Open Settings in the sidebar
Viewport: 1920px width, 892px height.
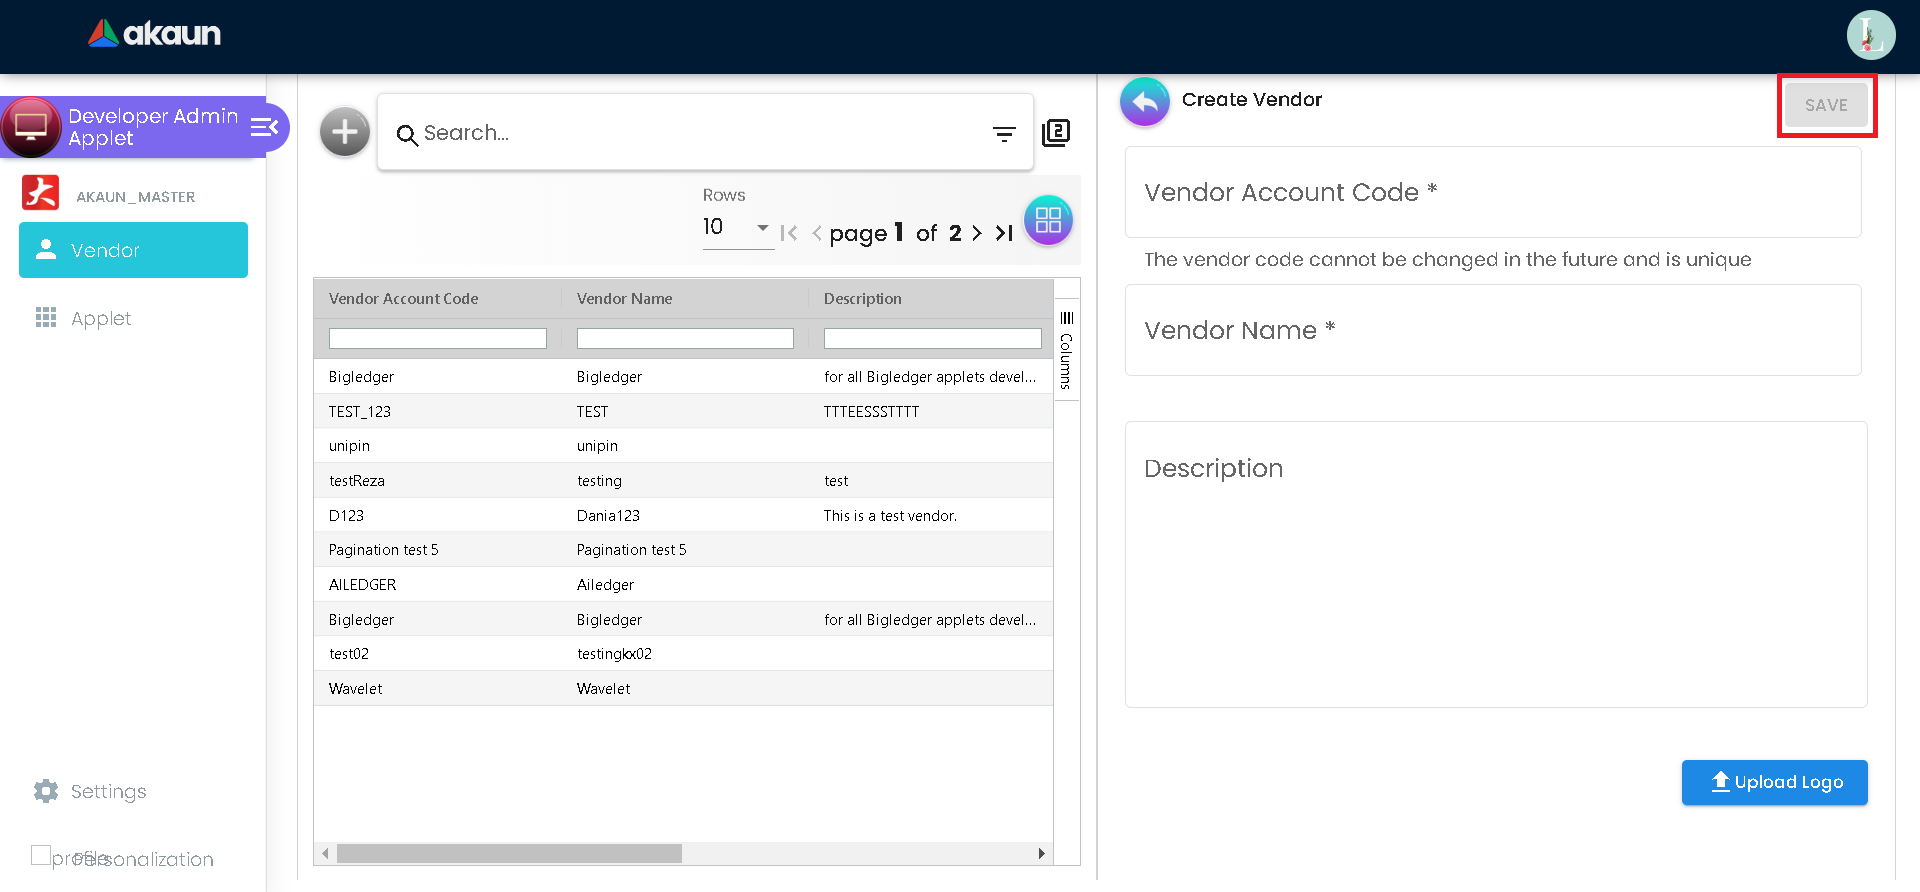pyautogui.click(x=108, y=791)
